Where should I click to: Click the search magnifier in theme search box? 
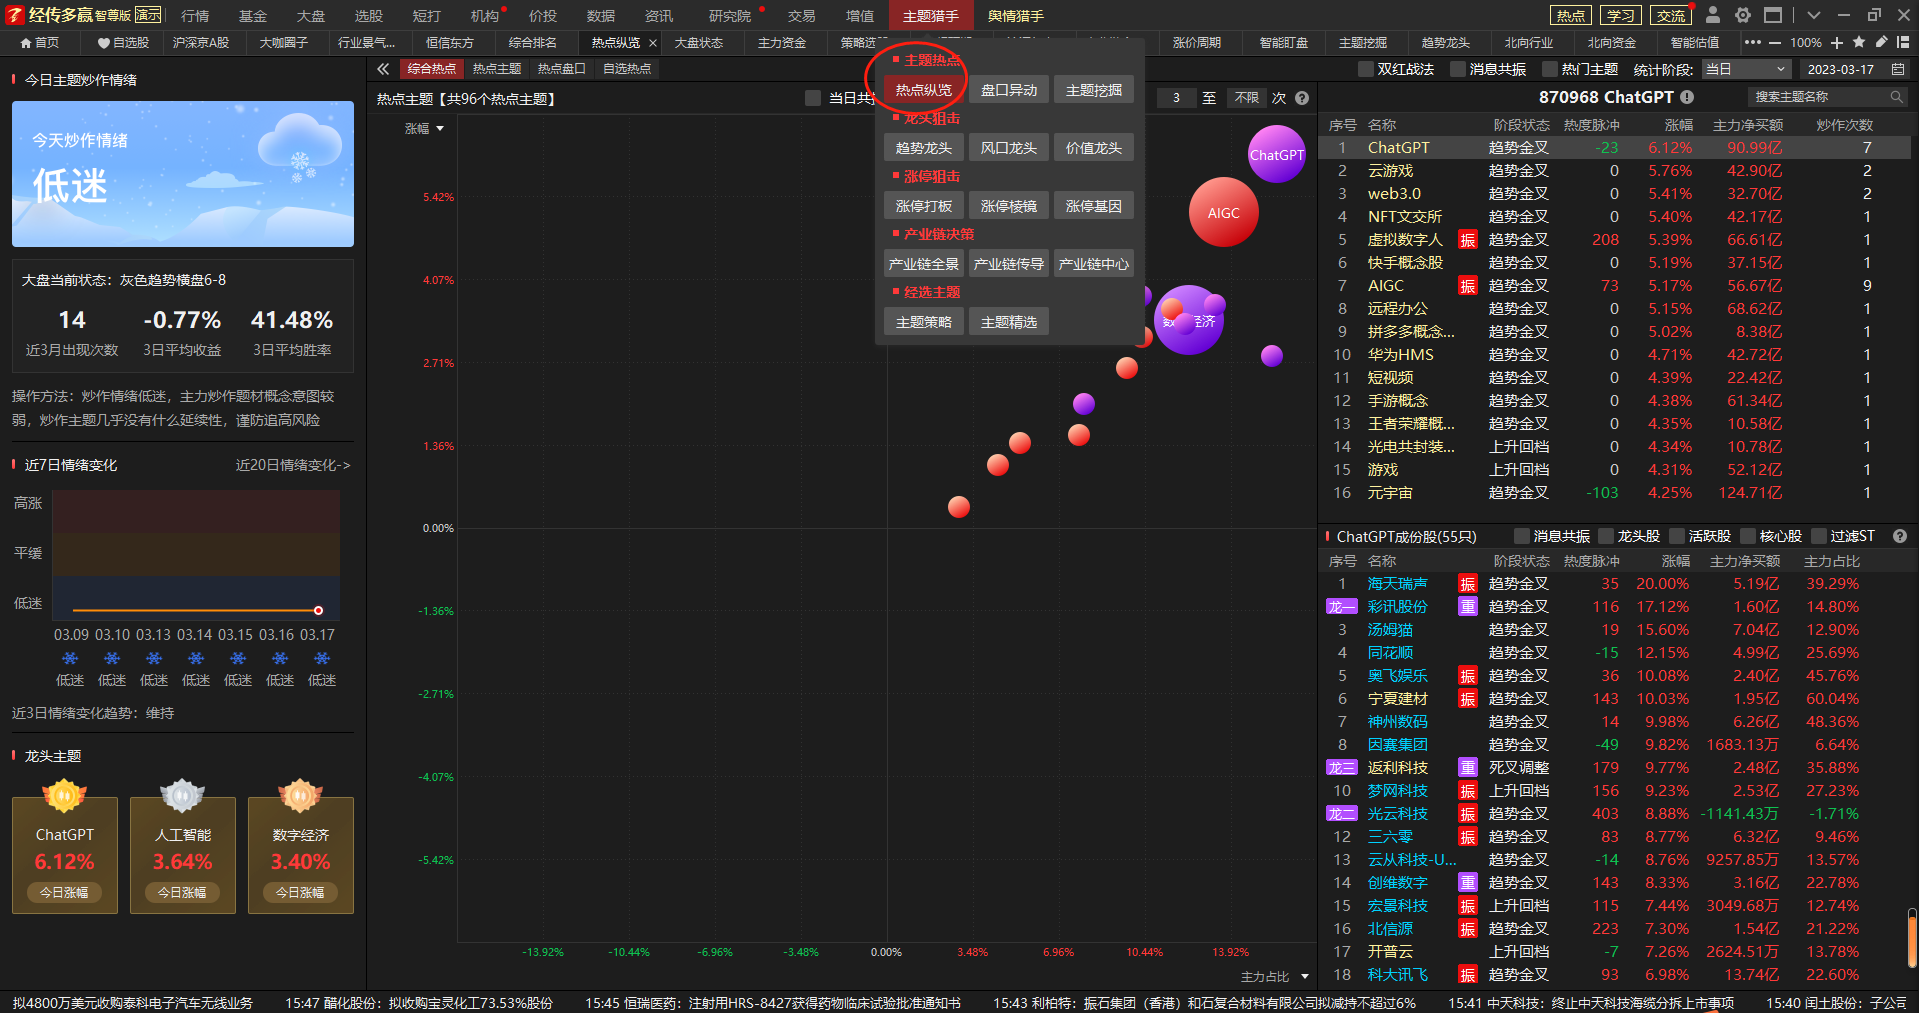click(x=1896, y=97)
